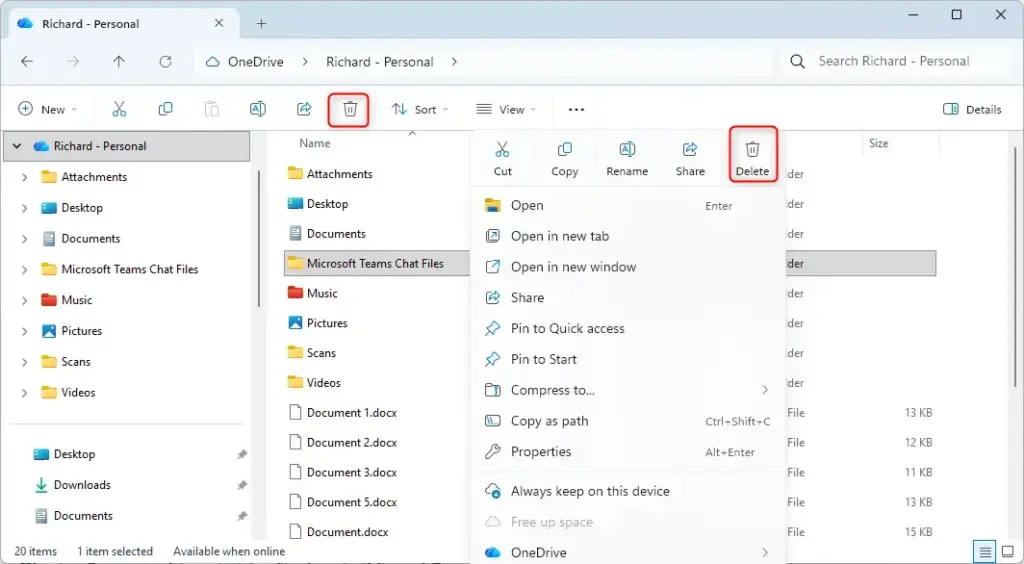This screenshot has height=564, width=1024.
Task: Click the Cut scissors icon in toolbar
Action: click(119, 109)
